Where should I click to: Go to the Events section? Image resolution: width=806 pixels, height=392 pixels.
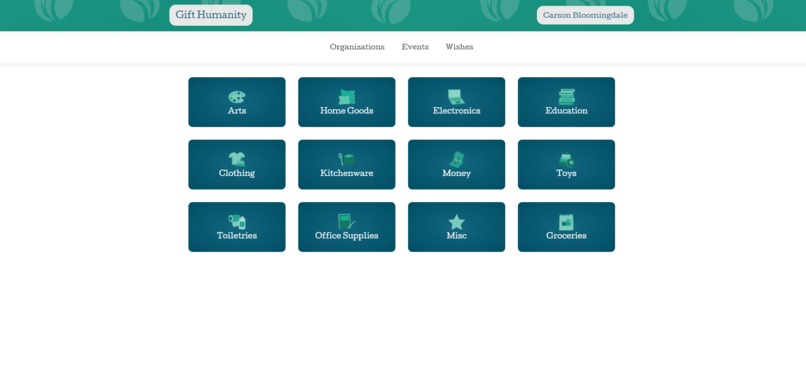tap(415, 47)
